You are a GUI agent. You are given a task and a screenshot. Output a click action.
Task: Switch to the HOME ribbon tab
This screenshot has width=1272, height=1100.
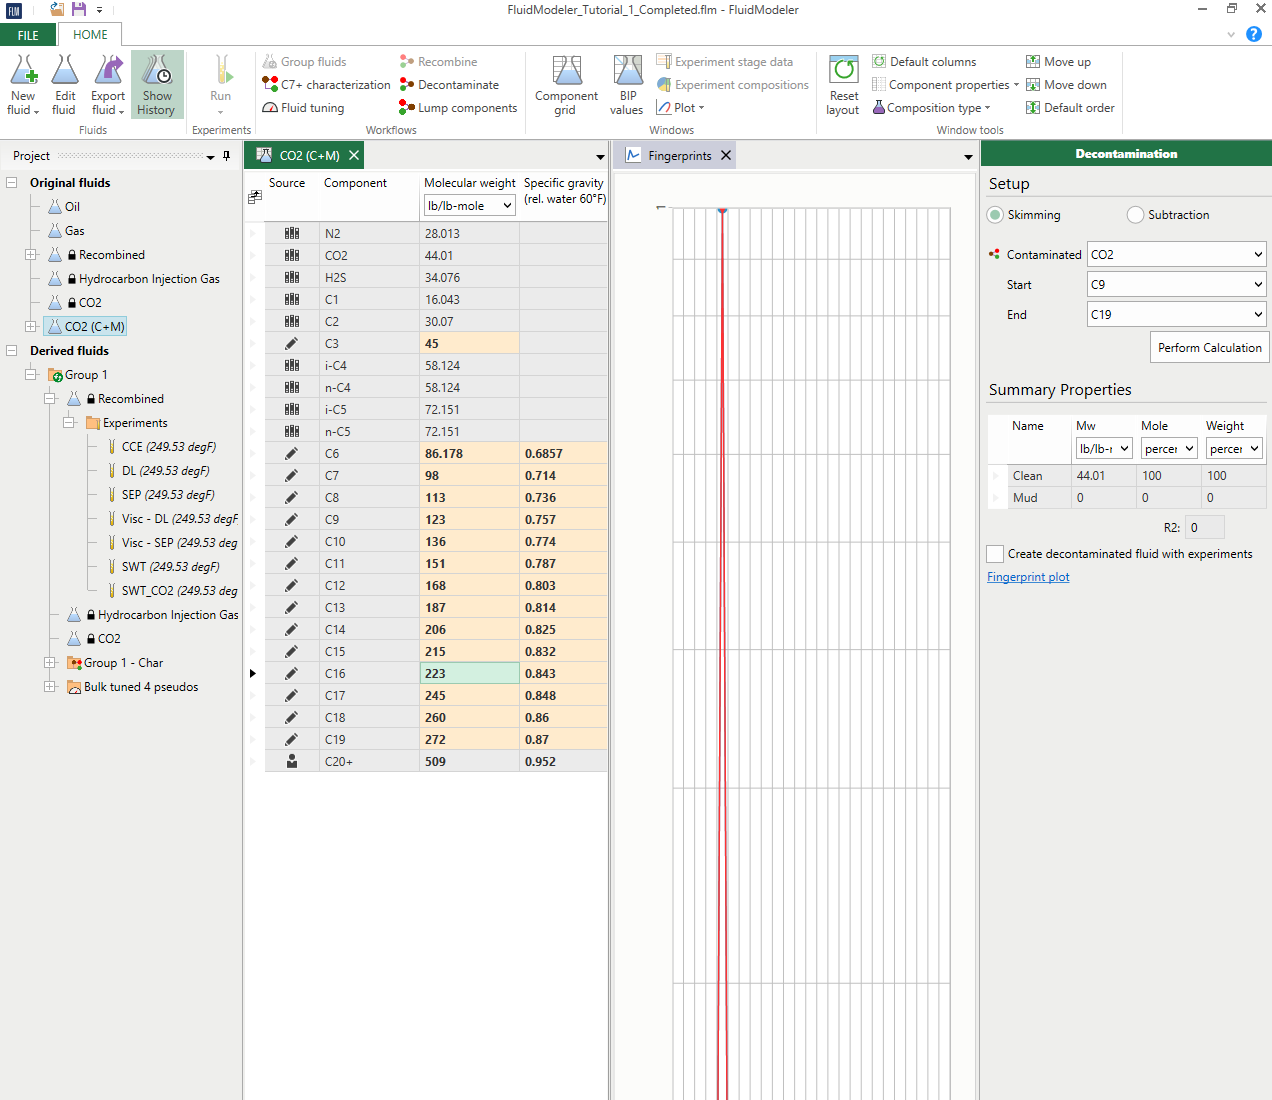(90, 35)
